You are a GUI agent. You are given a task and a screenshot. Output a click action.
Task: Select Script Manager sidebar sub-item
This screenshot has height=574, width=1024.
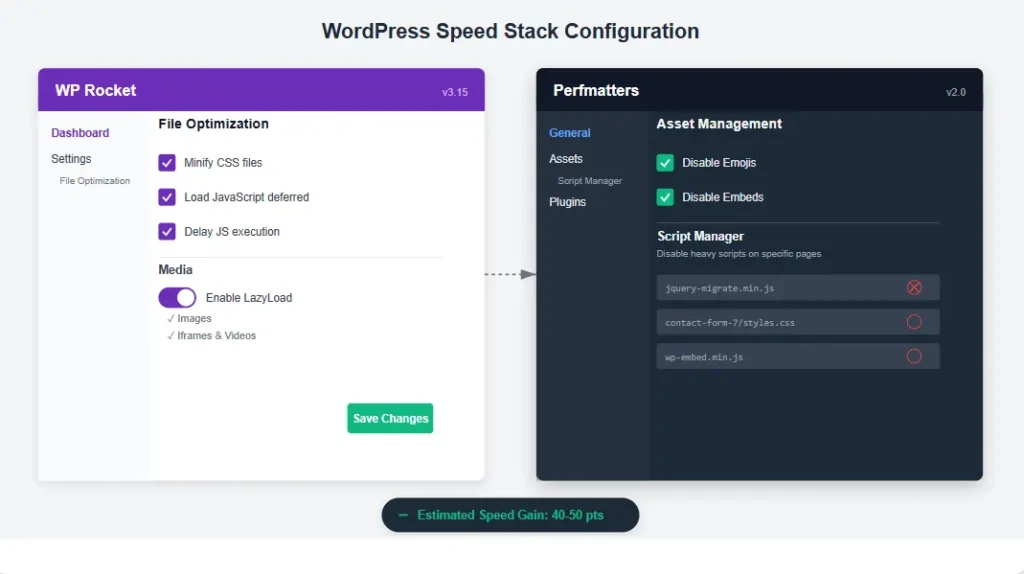[x=590, y=181]
